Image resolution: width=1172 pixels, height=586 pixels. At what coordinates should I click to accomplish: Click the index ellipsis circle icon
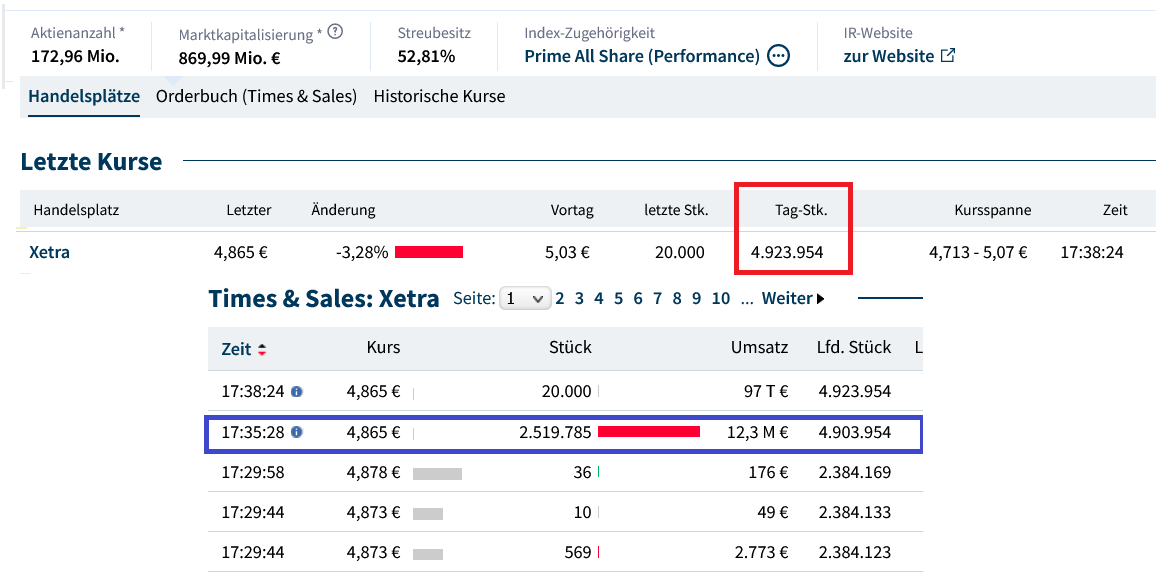[779, 56]
